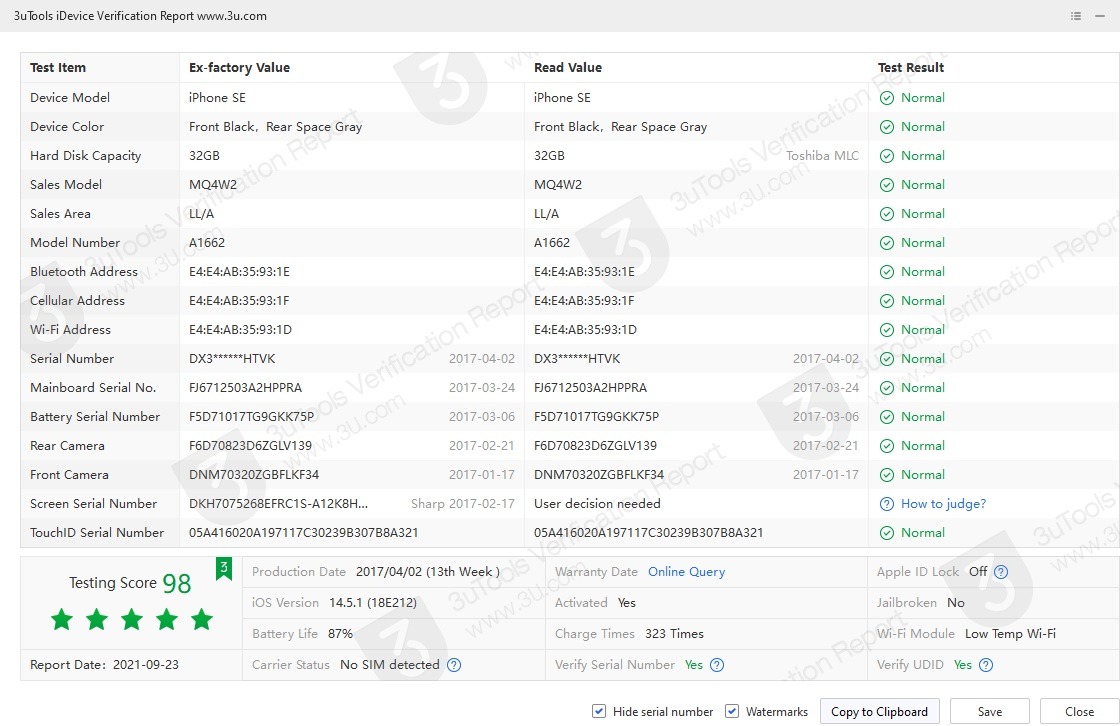Image resolution: width=1120 pixels, height=726 pixels.
Task: Click the Normal check icon for Wi-Fi Address
Action: click(886, 330)
